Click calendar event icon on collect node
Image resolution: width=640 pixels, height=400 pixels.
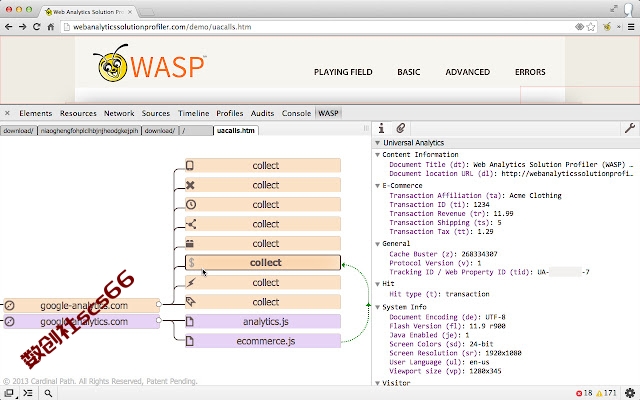click(x=190, y=244)
